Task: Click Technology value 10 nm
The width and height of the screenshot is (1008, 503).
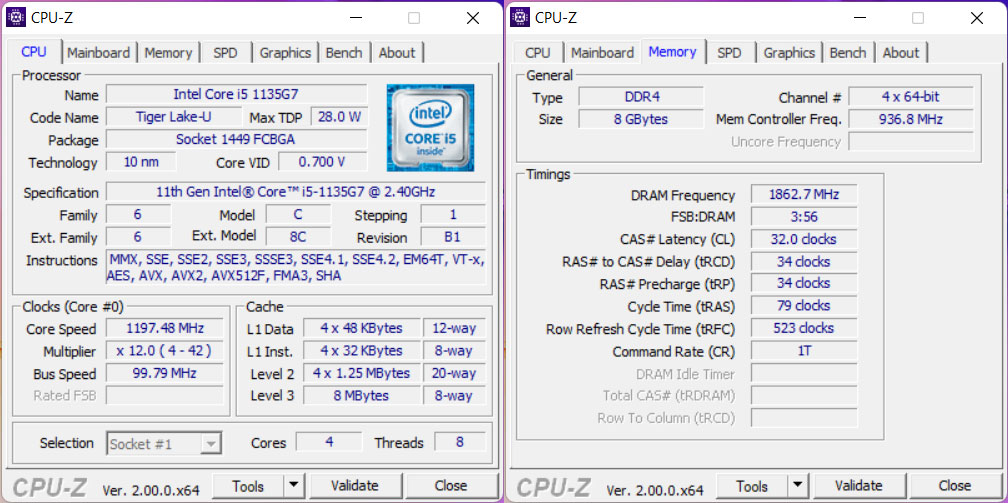Action: 141,161
